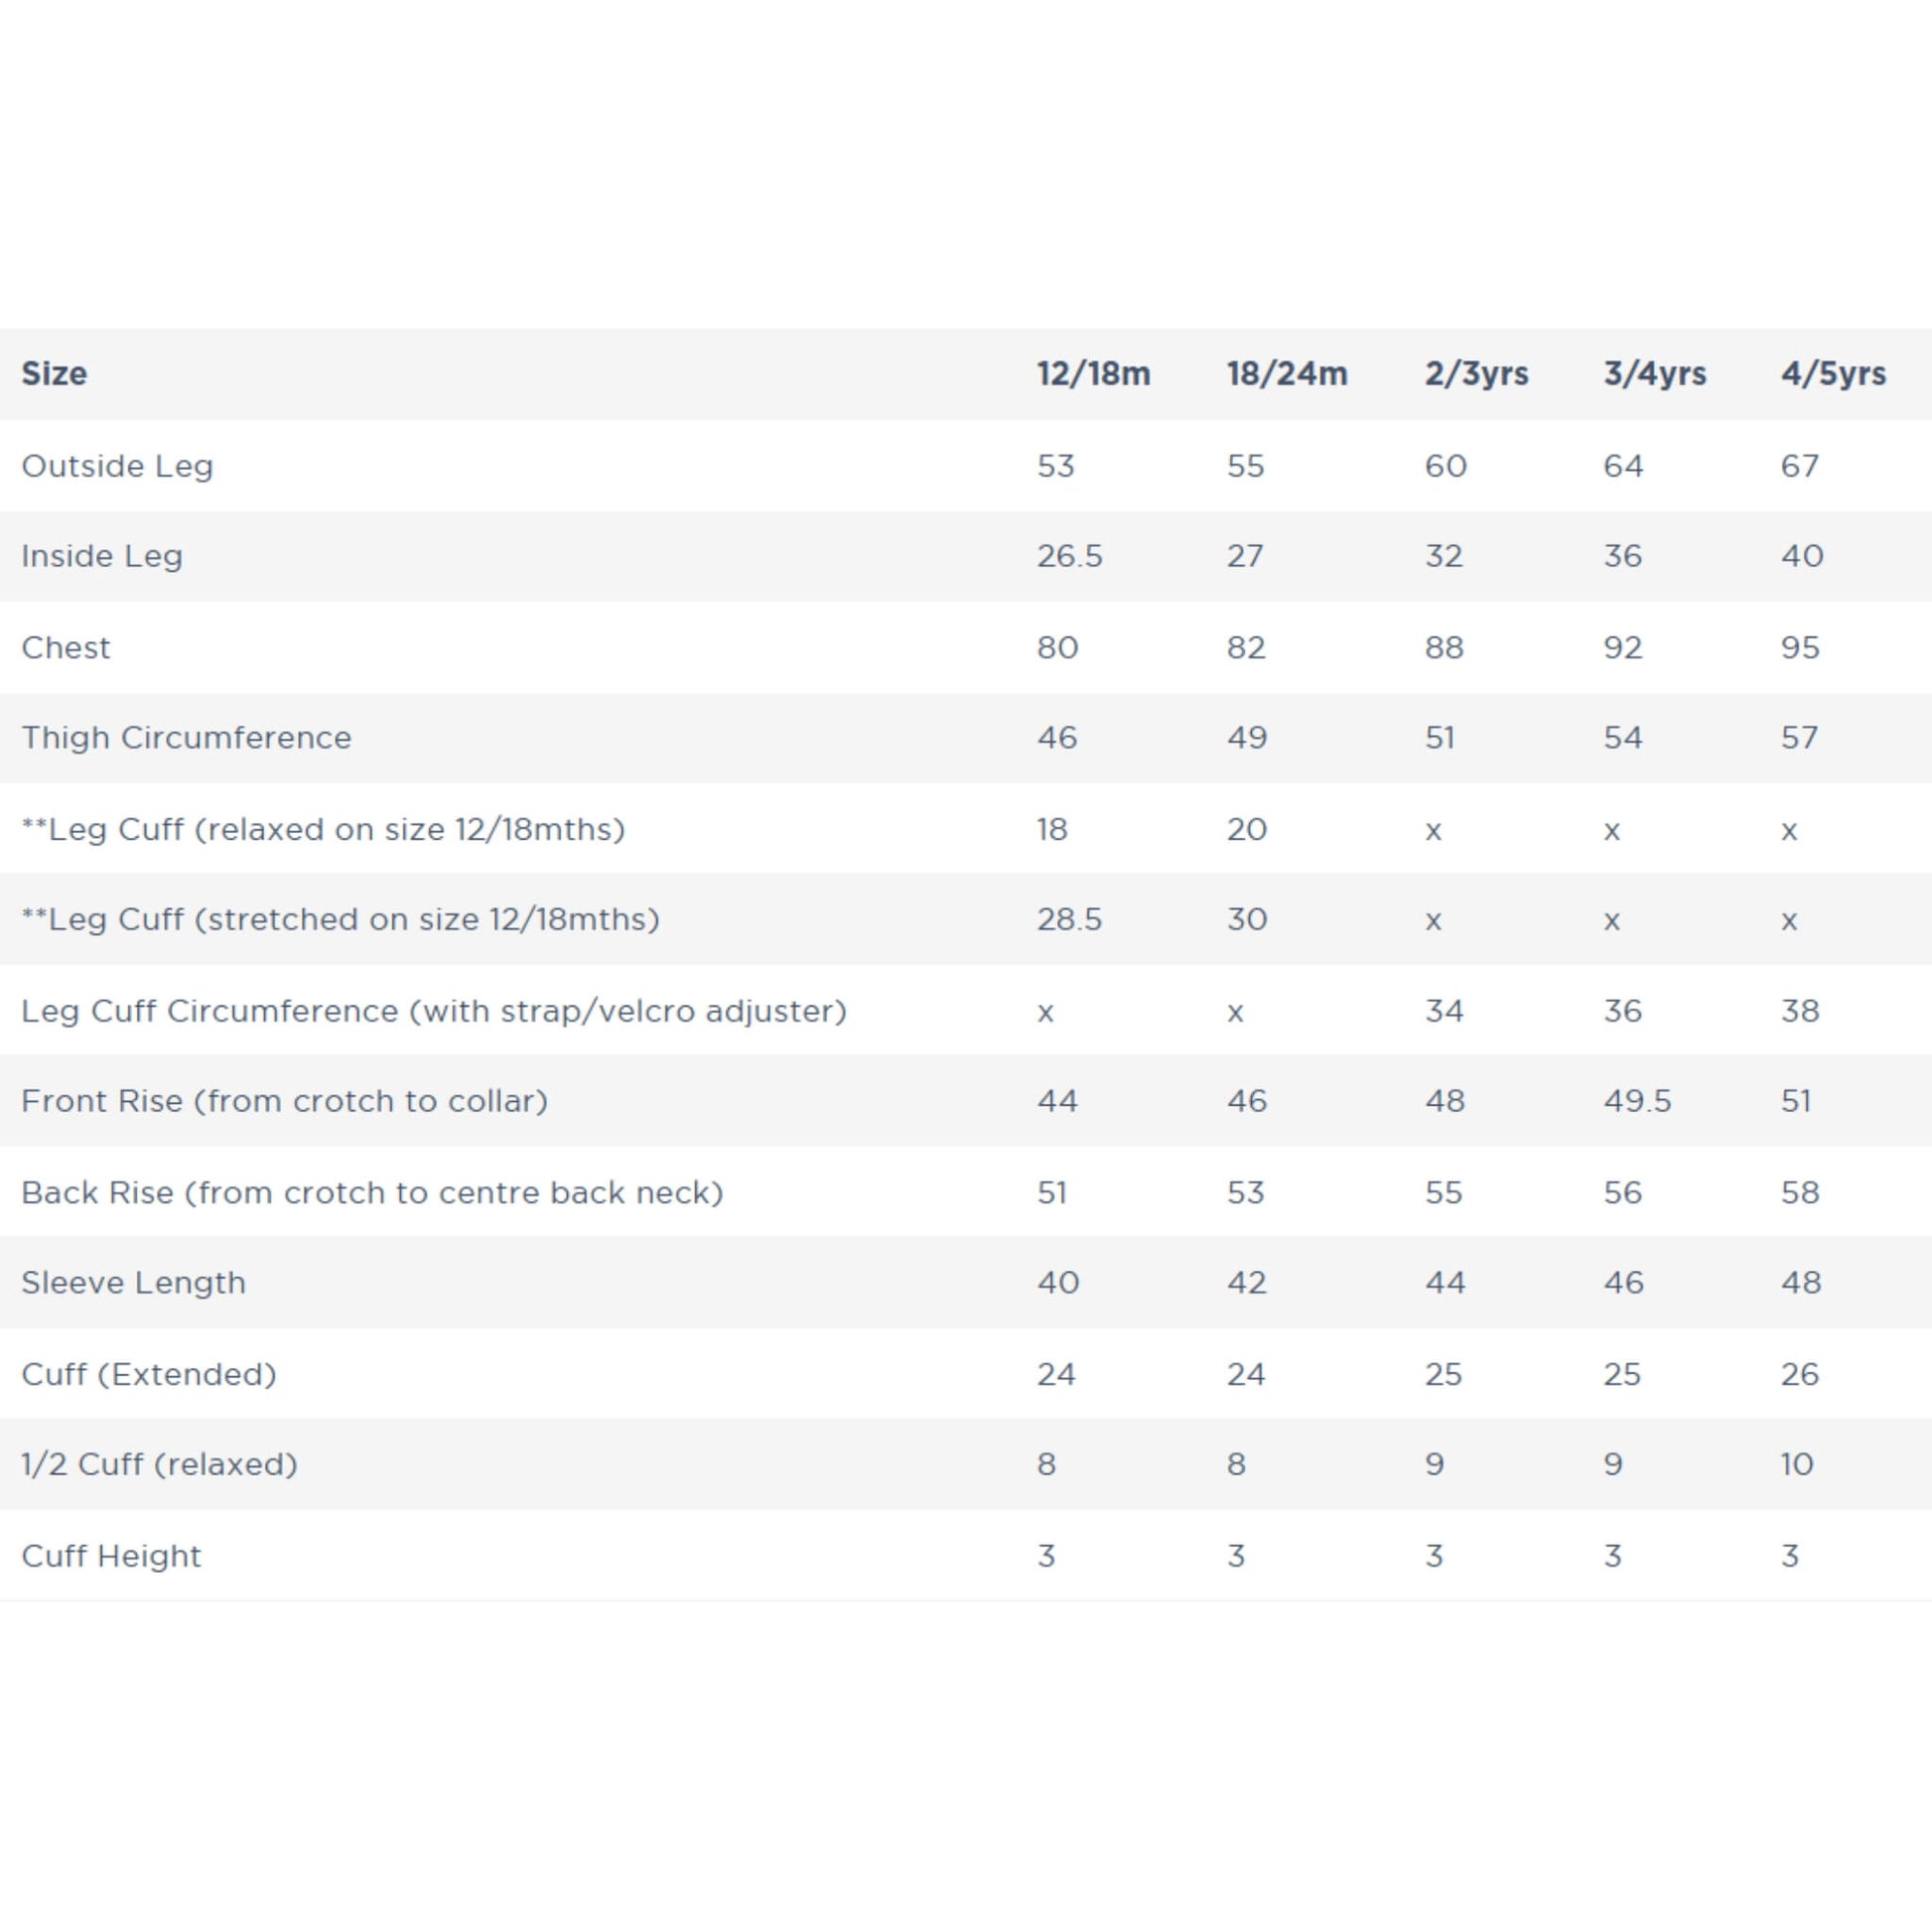The height and width of the screenshot is (1932, 1932).
Task: Click the 49.5 value in Front Rise row
Action: tap(1637, 1101)
